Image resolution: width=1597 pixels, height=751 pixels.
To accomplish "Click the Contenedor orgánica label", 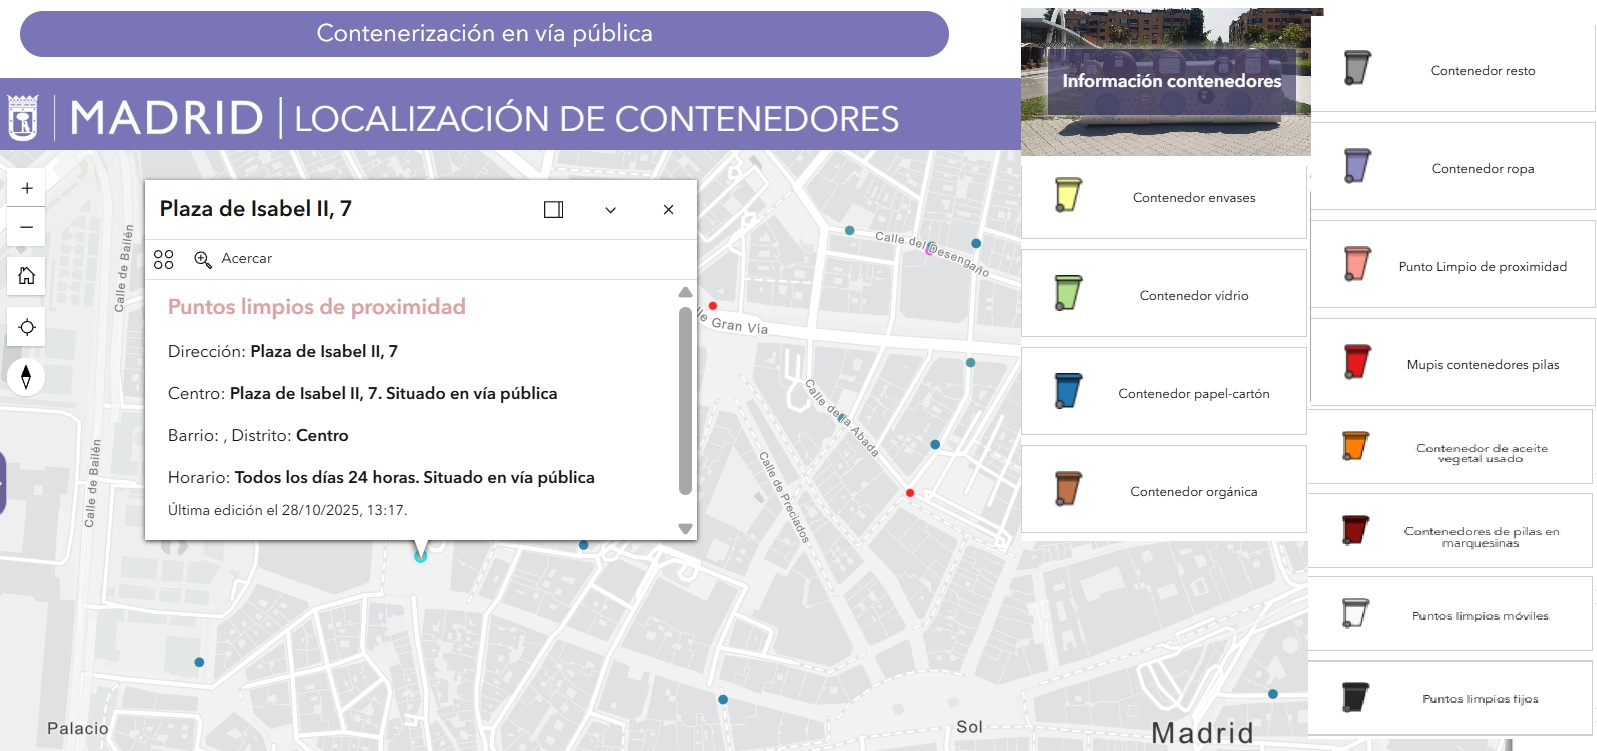I will tap(1193, 492).
